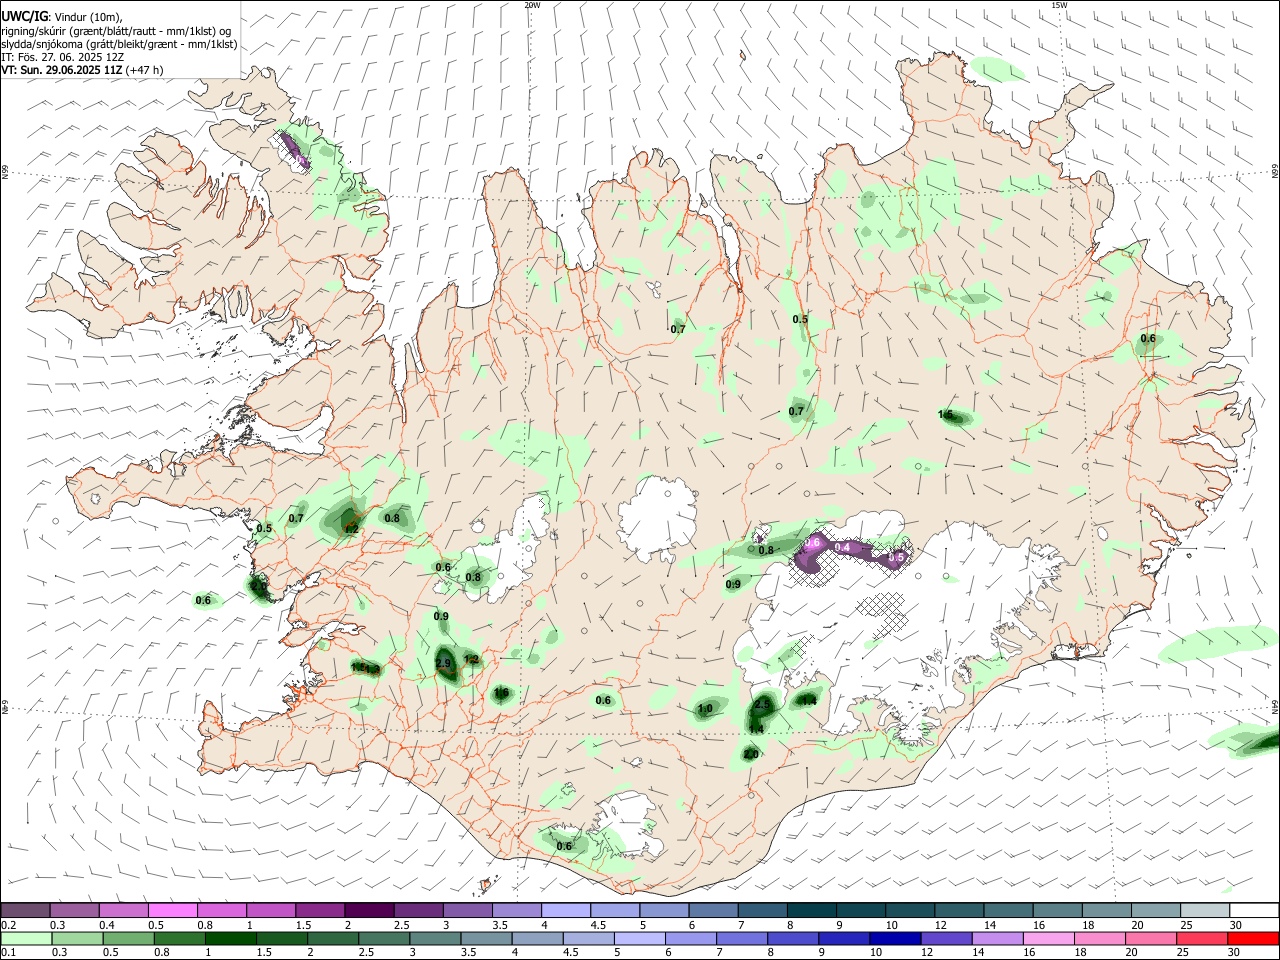Image resolution: width=1280 pixels, height=960 pixels.
Task: Click the 'VT: Sun. 29.06.2025 11Z (+47 h)' line
Action: coord(82,70)
